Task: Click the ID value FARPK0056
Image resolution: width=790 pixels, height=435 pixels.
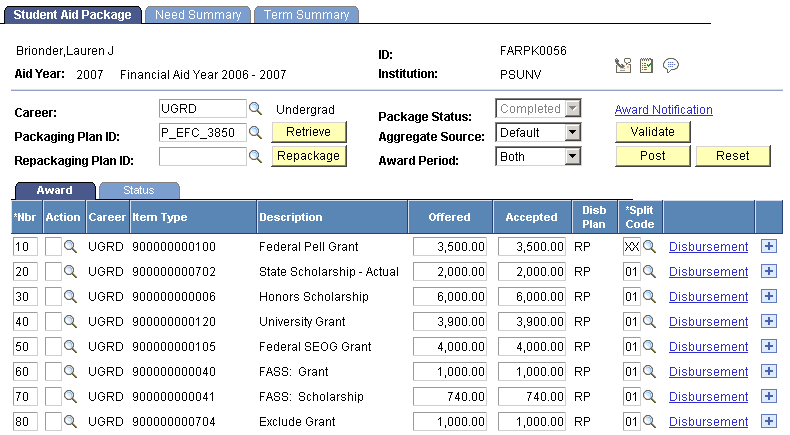Action: point(533,51)
